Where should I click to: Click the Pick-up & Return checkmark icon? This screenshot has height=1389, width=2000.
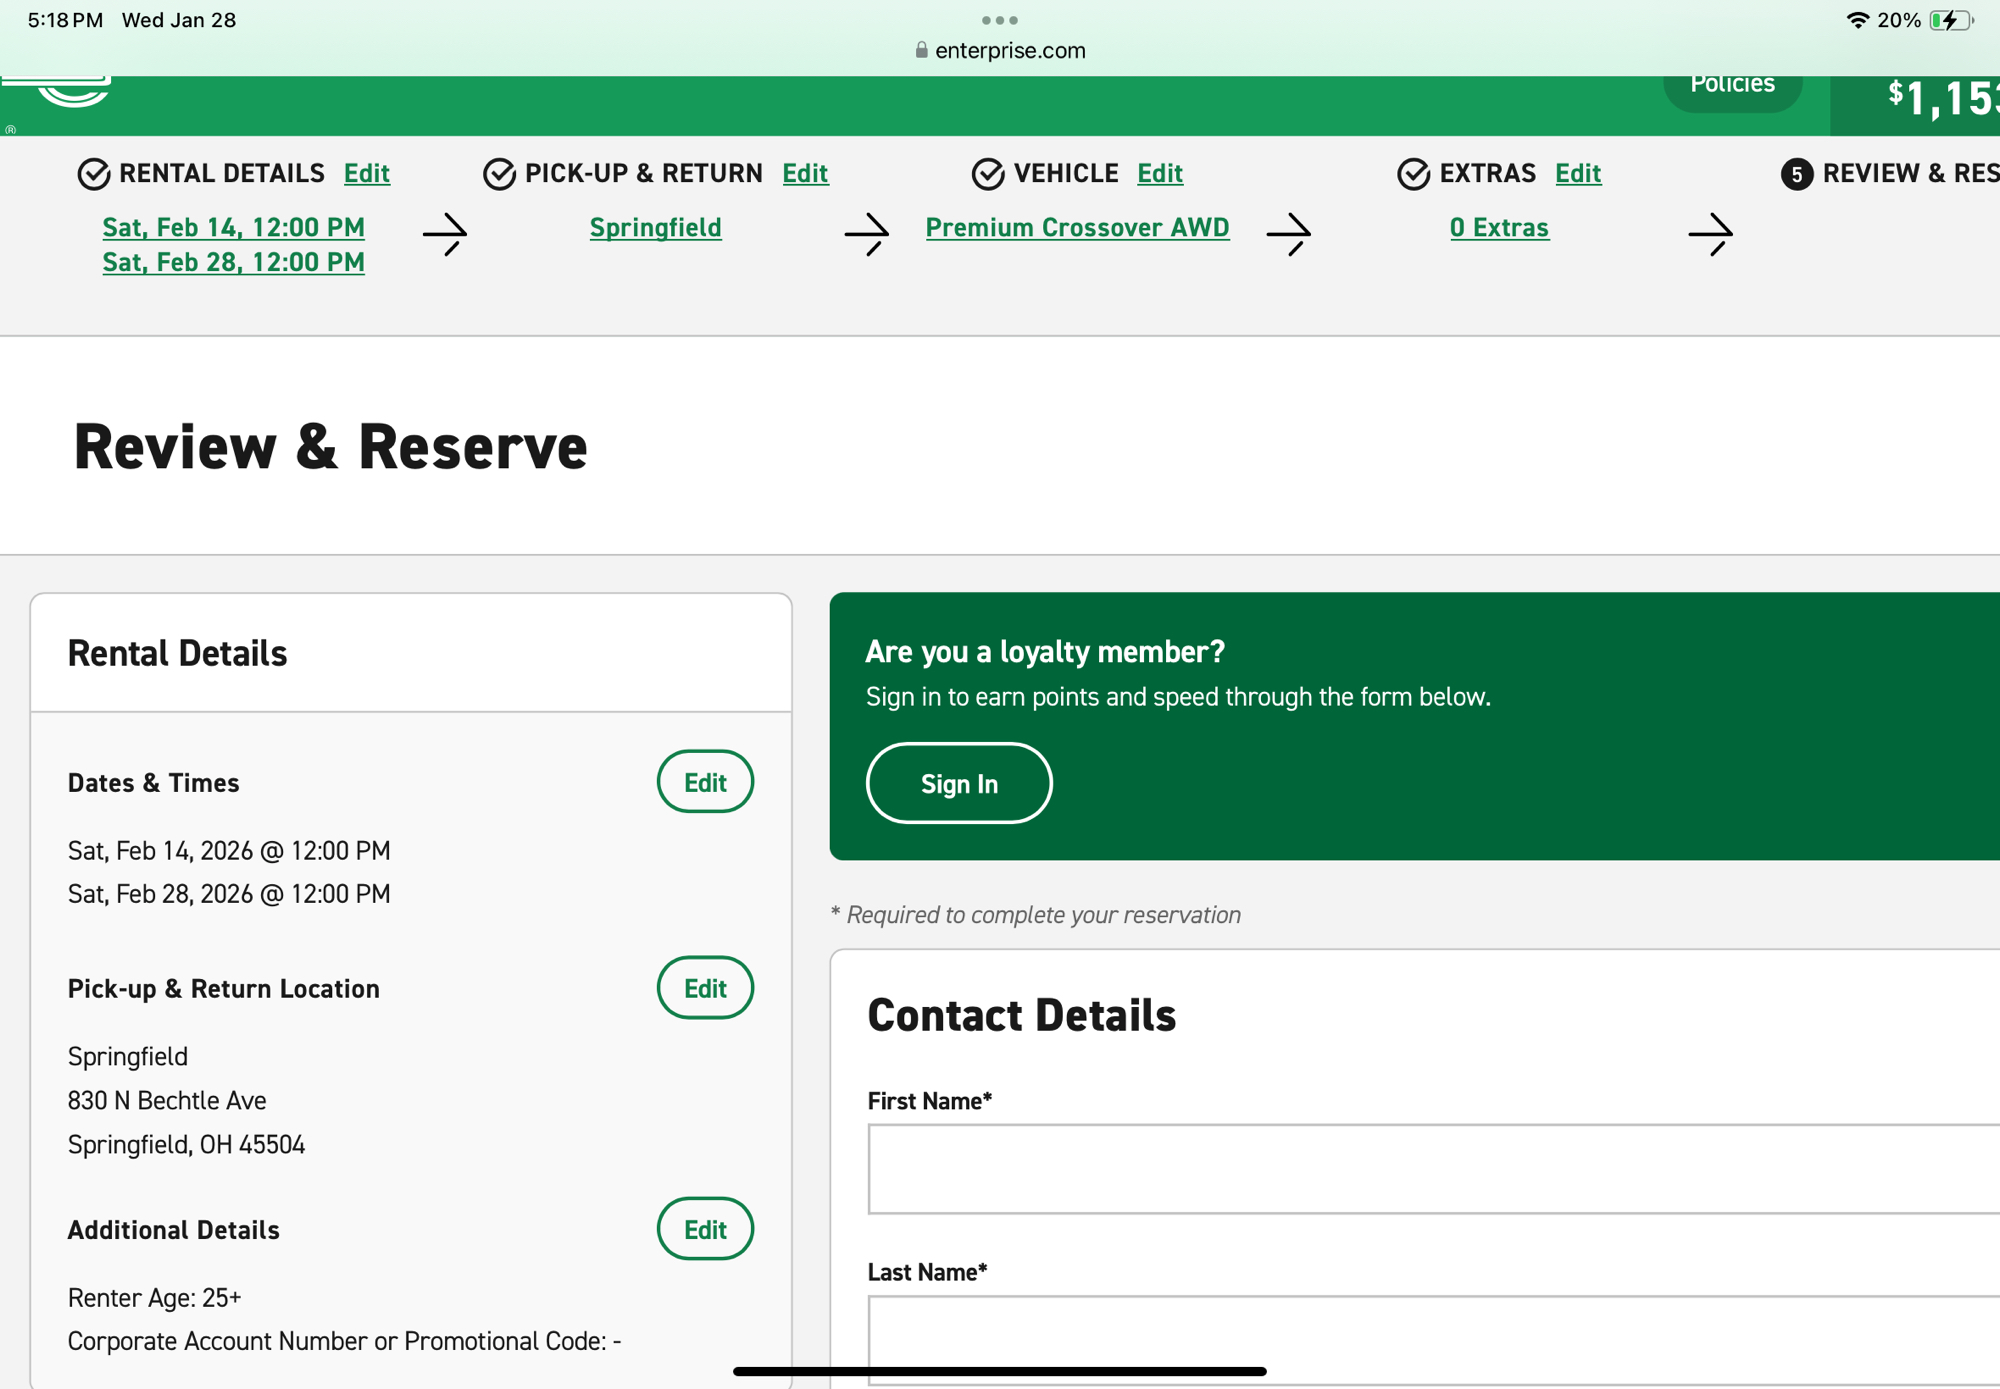click(499, 174)
